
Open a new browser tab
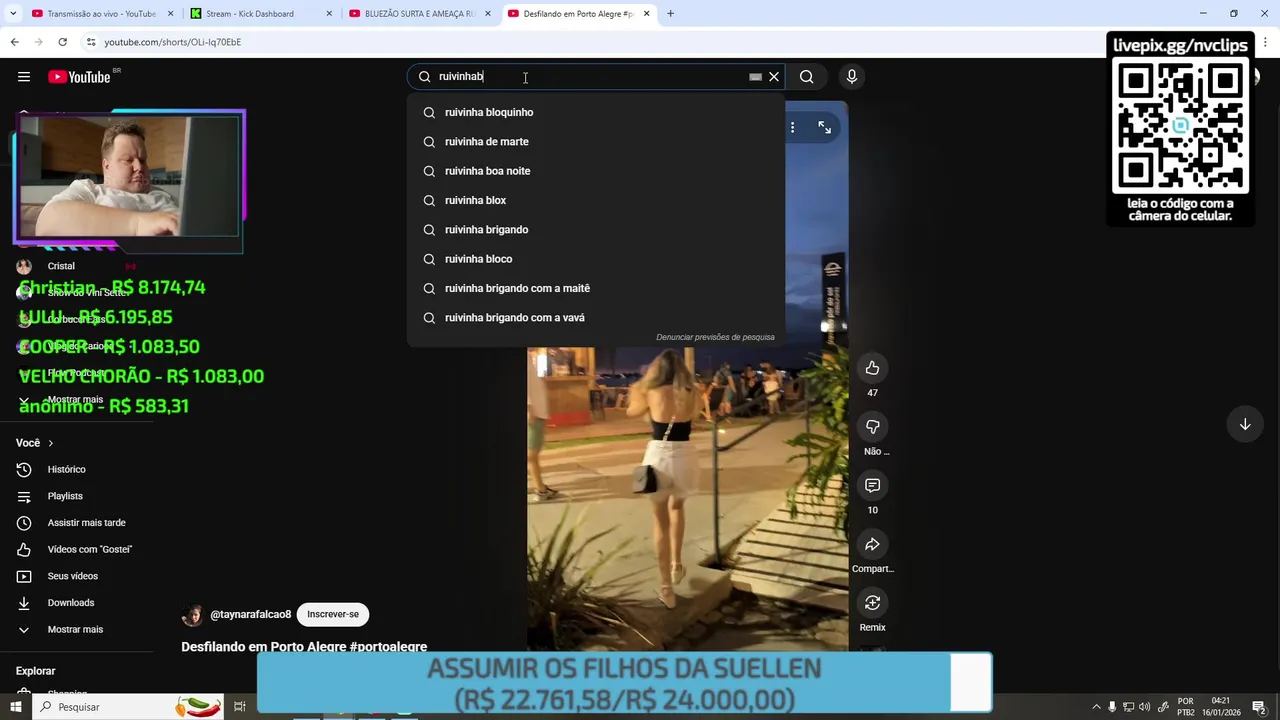point(670,14)
